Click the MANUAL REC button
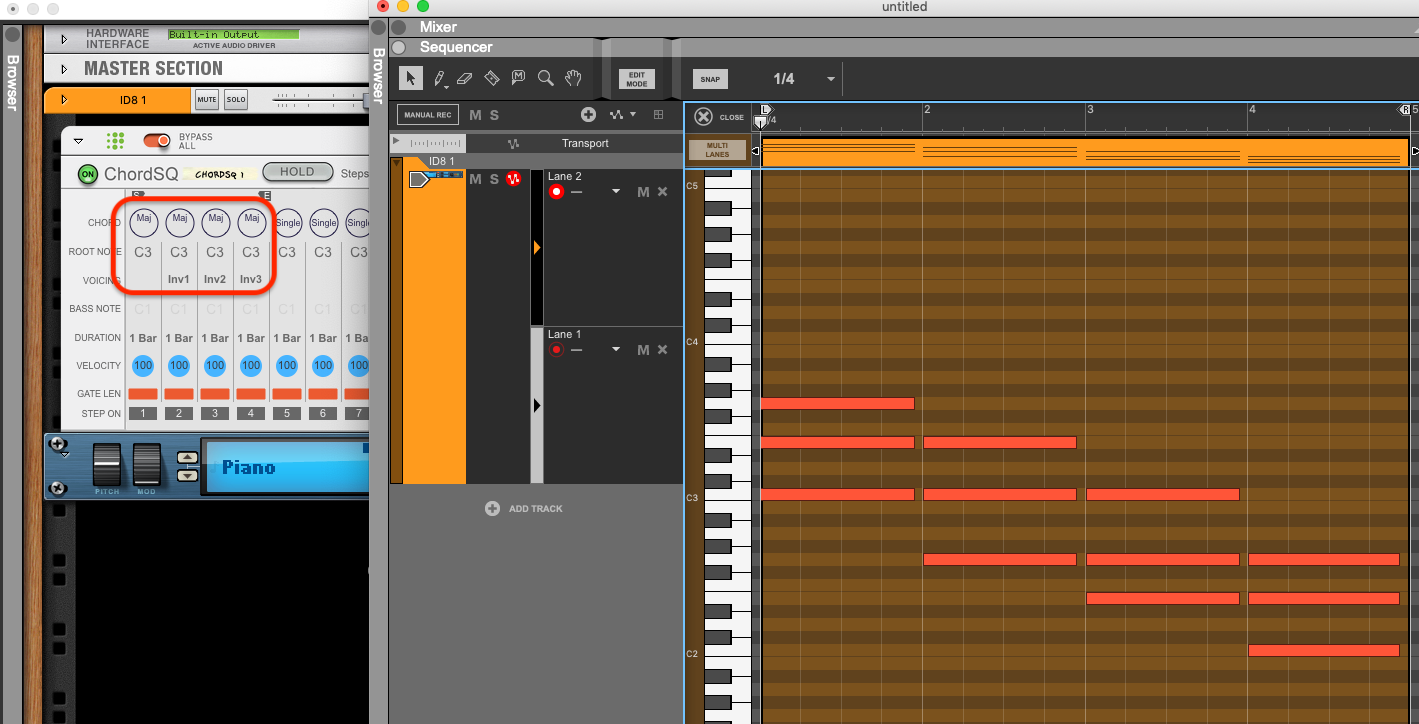 [428, 115]
